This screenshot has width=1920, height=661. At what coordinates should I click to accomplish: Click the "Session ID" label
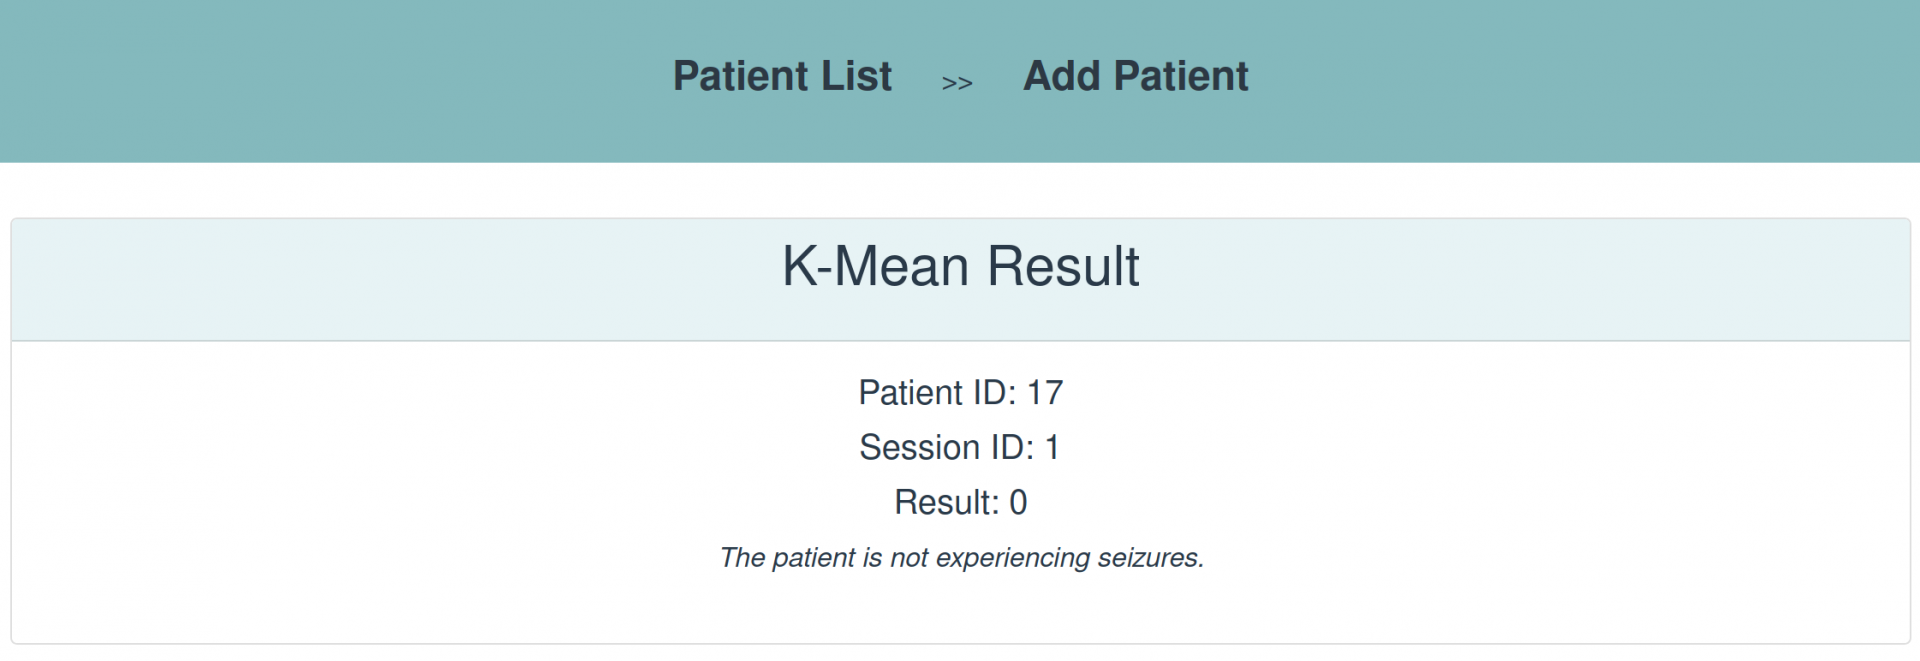946,448
